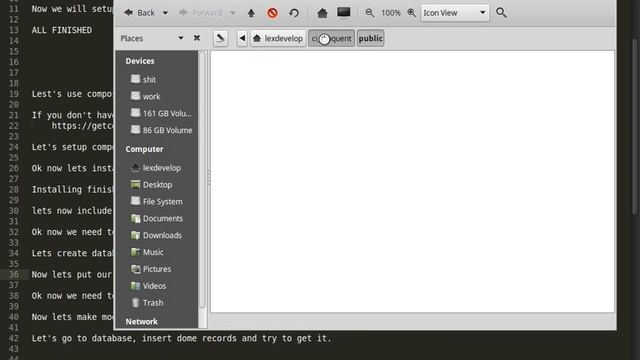Click the Network section header
The width and height of the screenshot is (640, 360).
(x=142, y=322)
